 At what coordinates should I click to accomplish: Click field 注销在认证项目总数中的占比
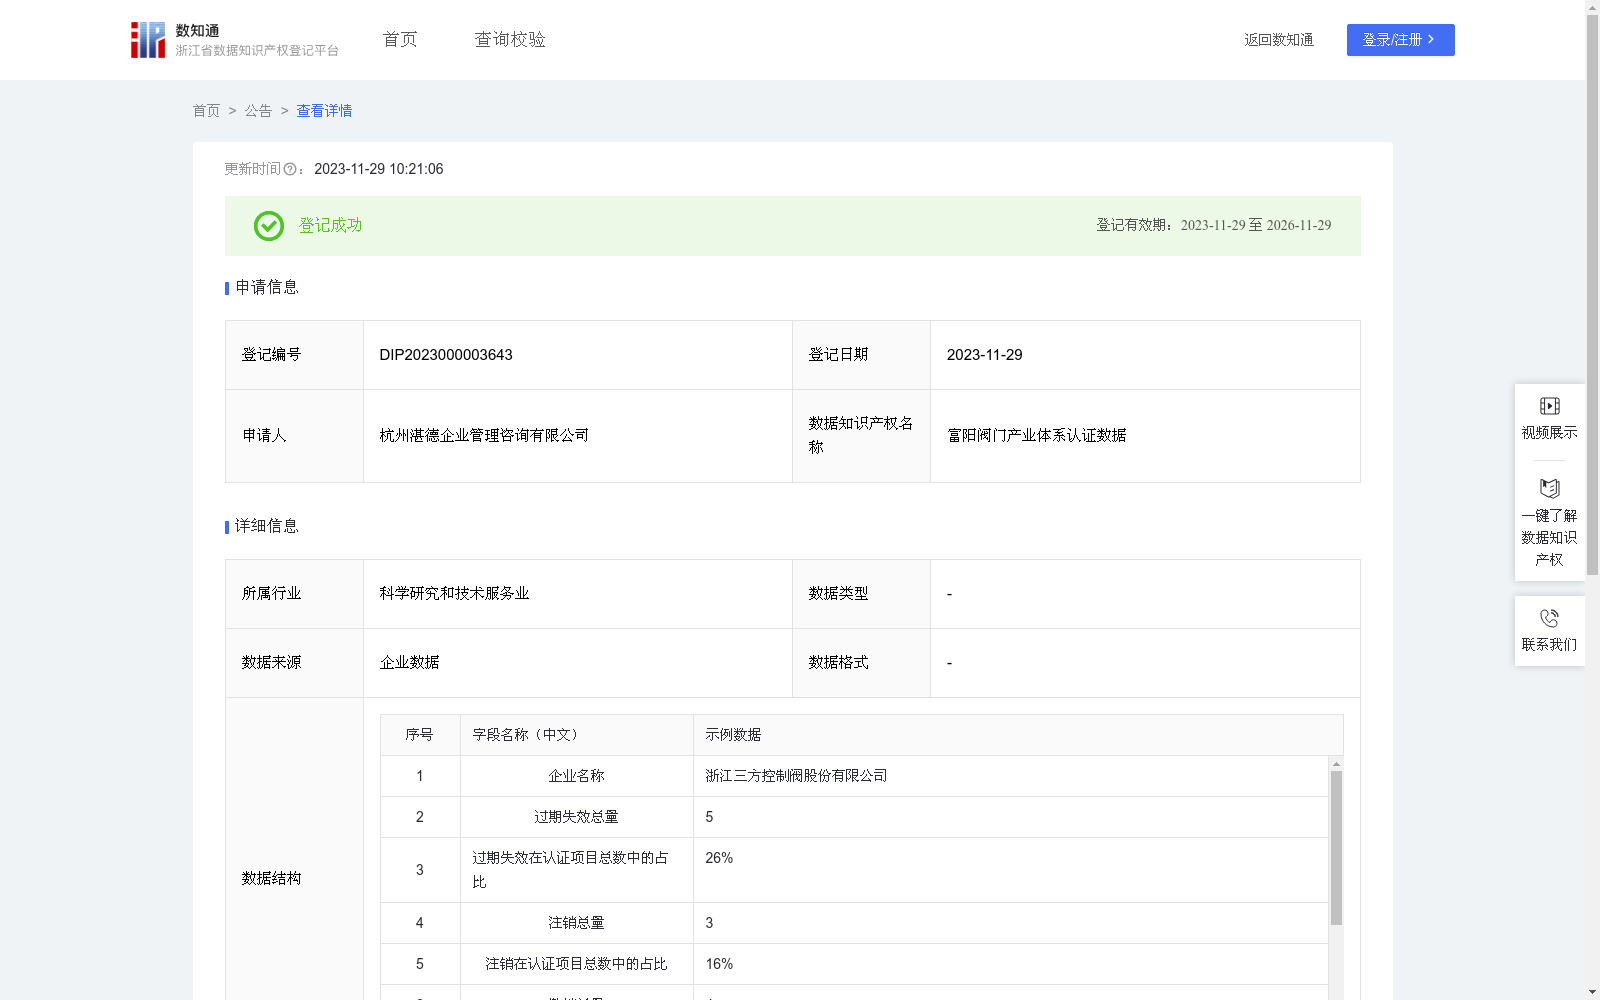coord(576,964)
